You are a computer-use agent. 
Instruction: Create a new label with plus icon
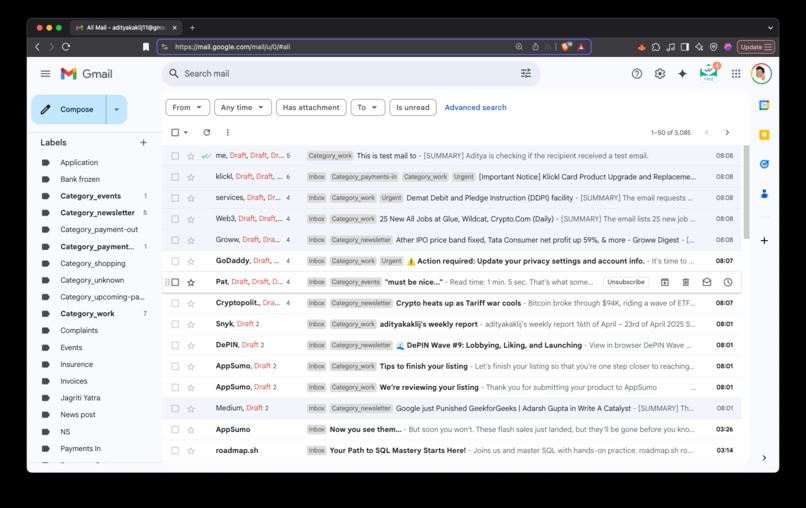coord(143,142)
